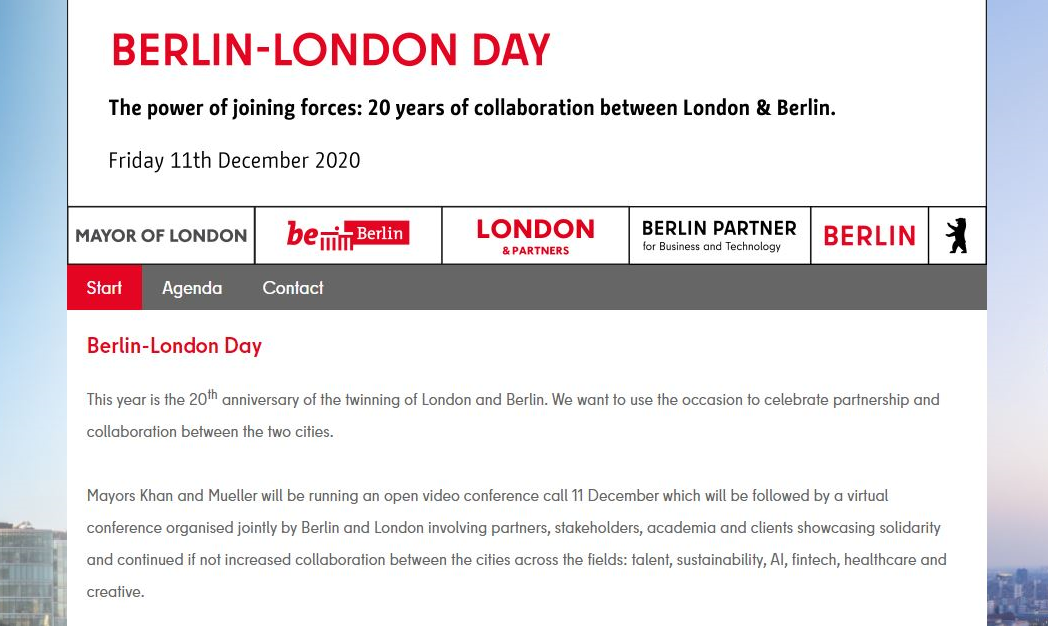The image size is (1048, 626).
Task: Open the Contact tab
Action: 293,287
